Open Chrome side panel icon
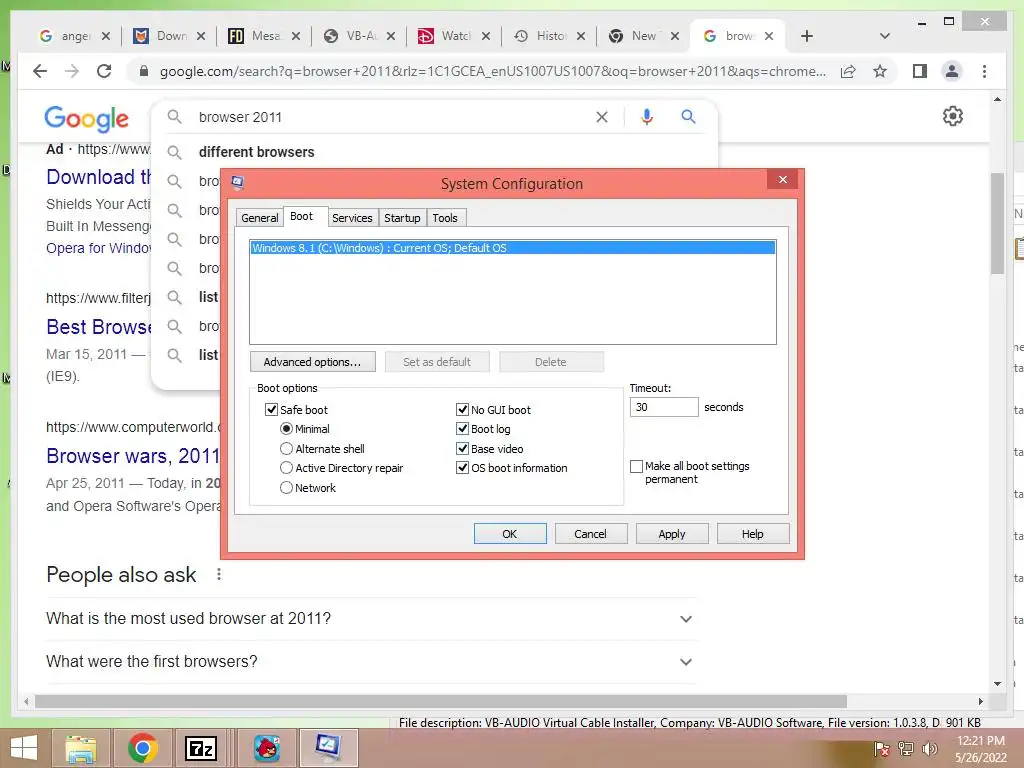Screen dimensions: 1024x768 coord(920,71)
